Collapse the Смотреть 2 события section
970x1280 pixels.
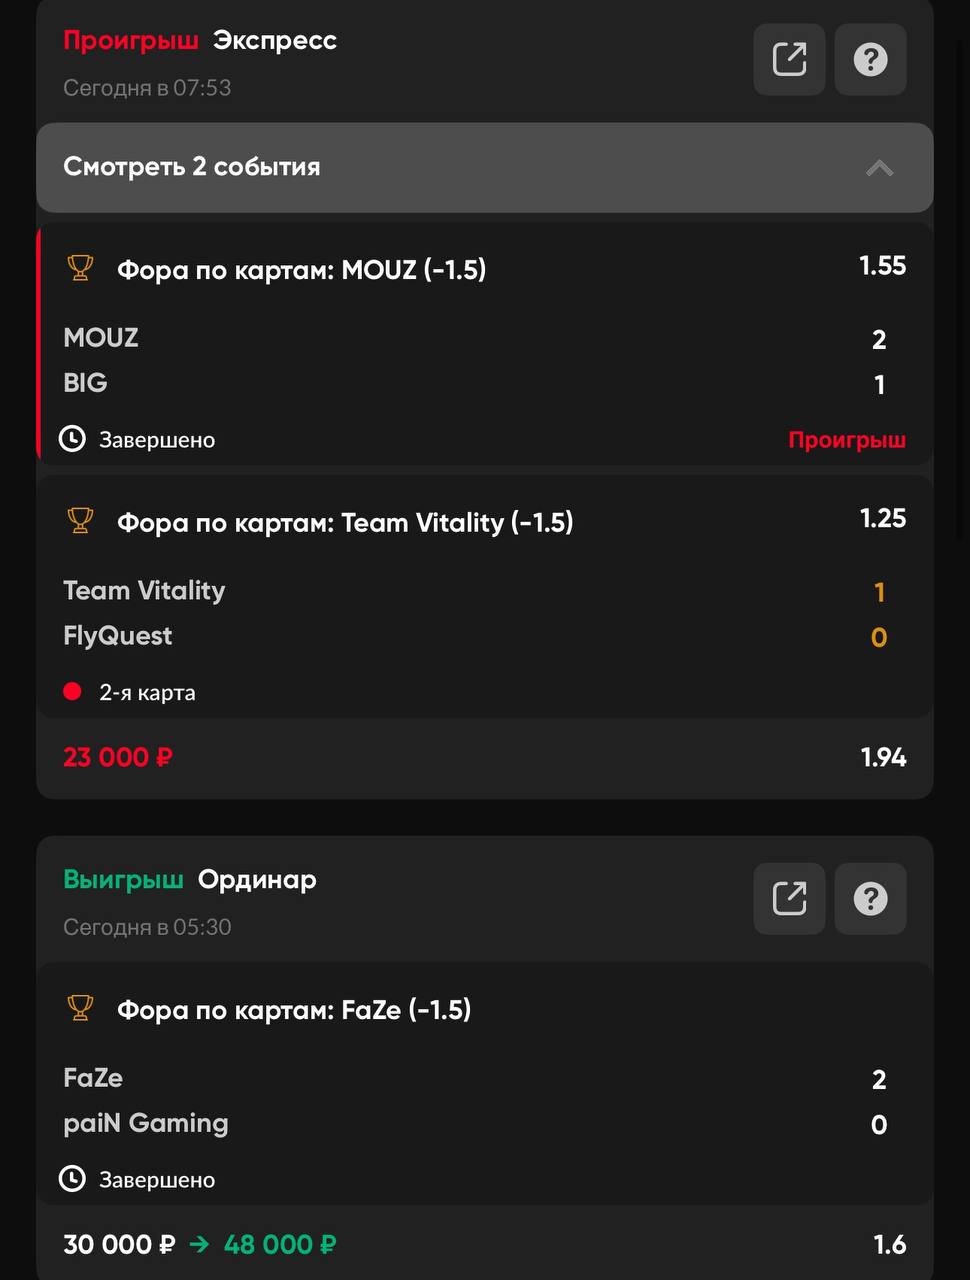coord(485,167)
